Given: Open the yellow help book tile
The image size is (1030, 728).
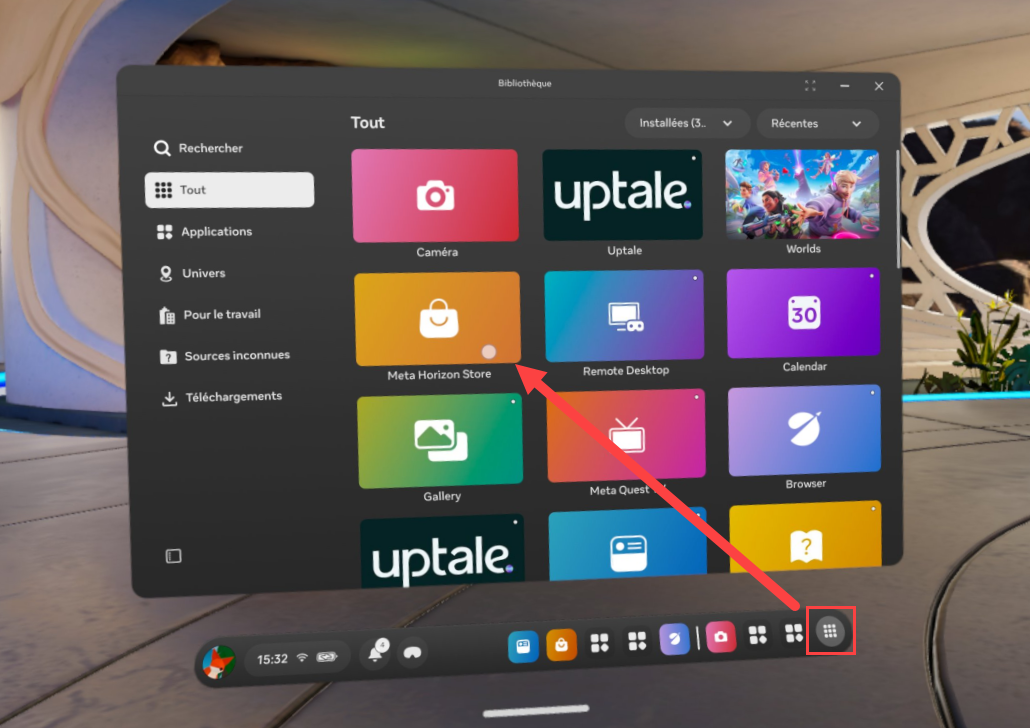Looking at the screenshot, I should [x=806, y=537].
